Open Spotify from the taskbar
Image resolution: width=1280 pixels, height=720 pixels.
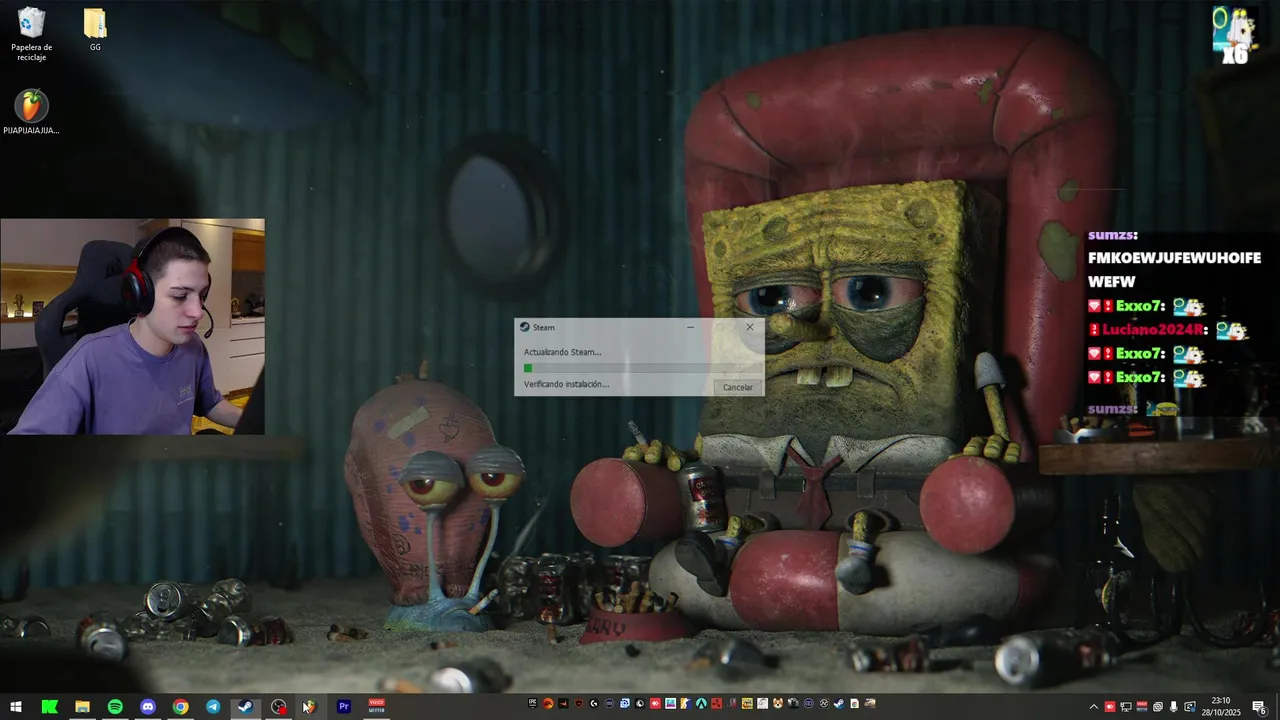(x=115, y=707)
